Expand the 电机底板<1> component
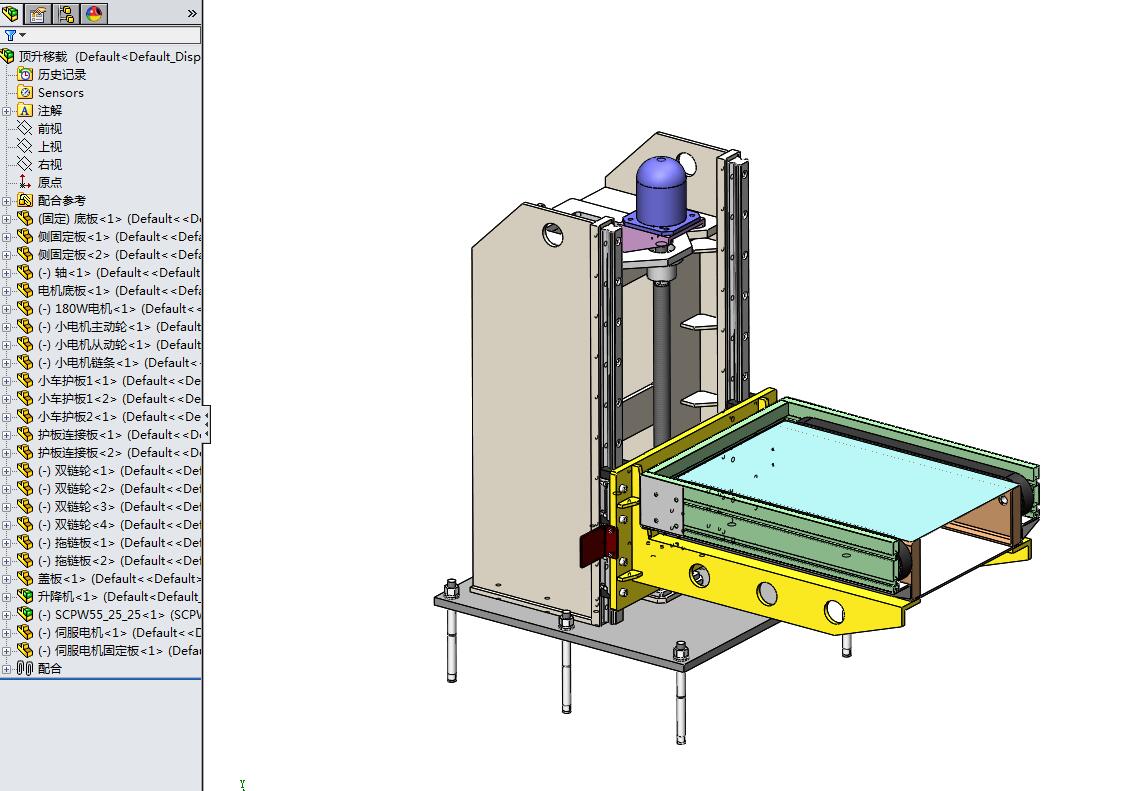This screenshot has height=791, width=1125. pyautogui.click(x=6, y=291)
